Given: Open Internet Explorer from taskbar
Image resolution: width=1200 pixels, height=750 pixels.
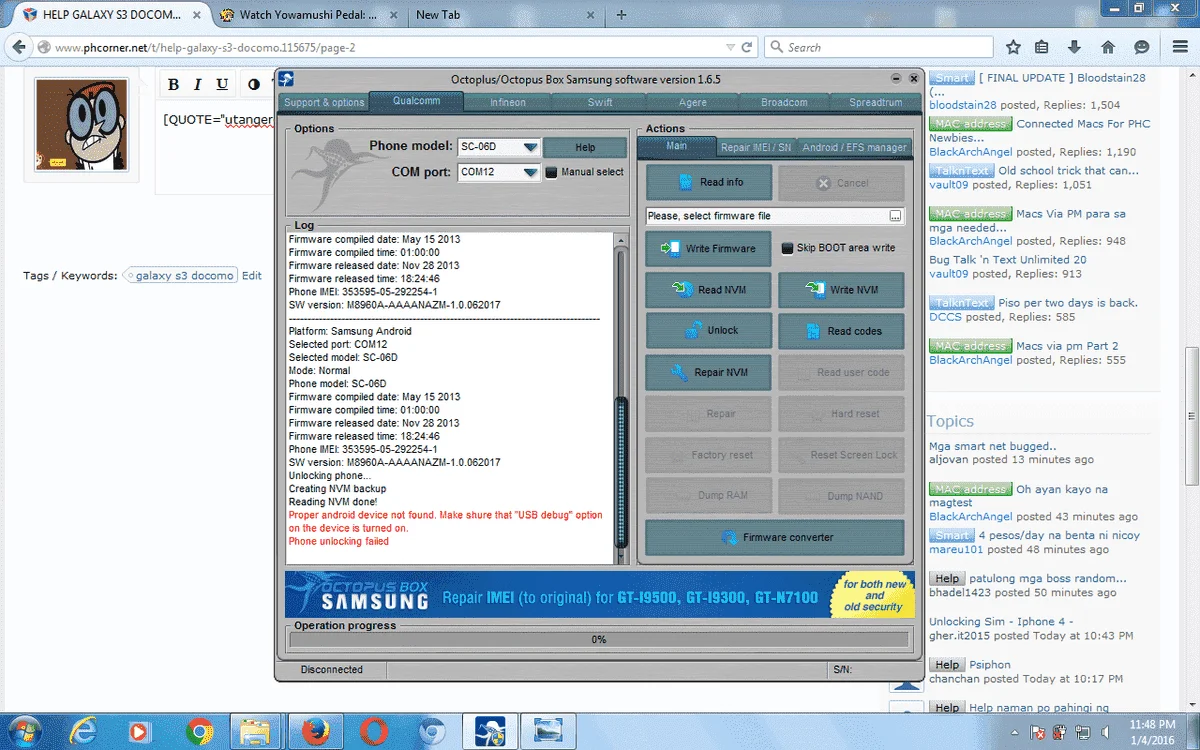Looking at the screenshot, I should point(84,732).
